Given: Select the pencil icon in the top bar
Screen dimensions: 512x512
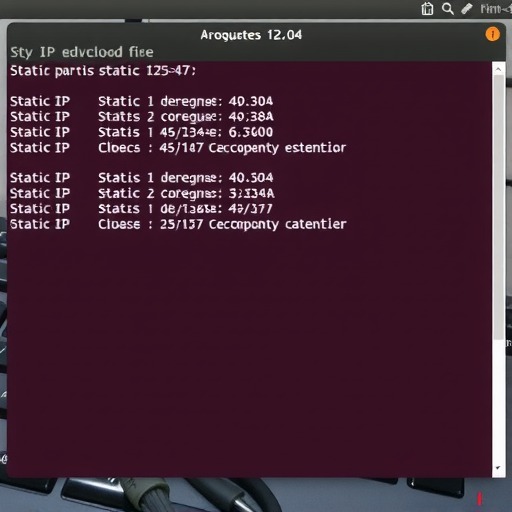Looking at the screenshot, I should (x=467, y=9).
